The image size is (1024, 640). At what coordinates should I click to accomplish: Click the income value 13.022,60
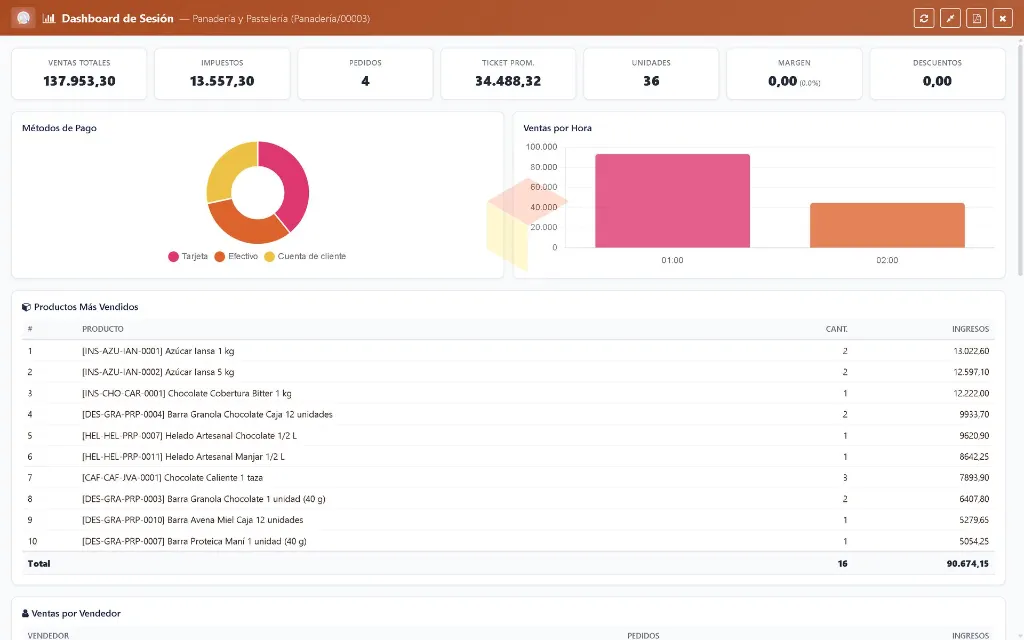click(971, 351)
